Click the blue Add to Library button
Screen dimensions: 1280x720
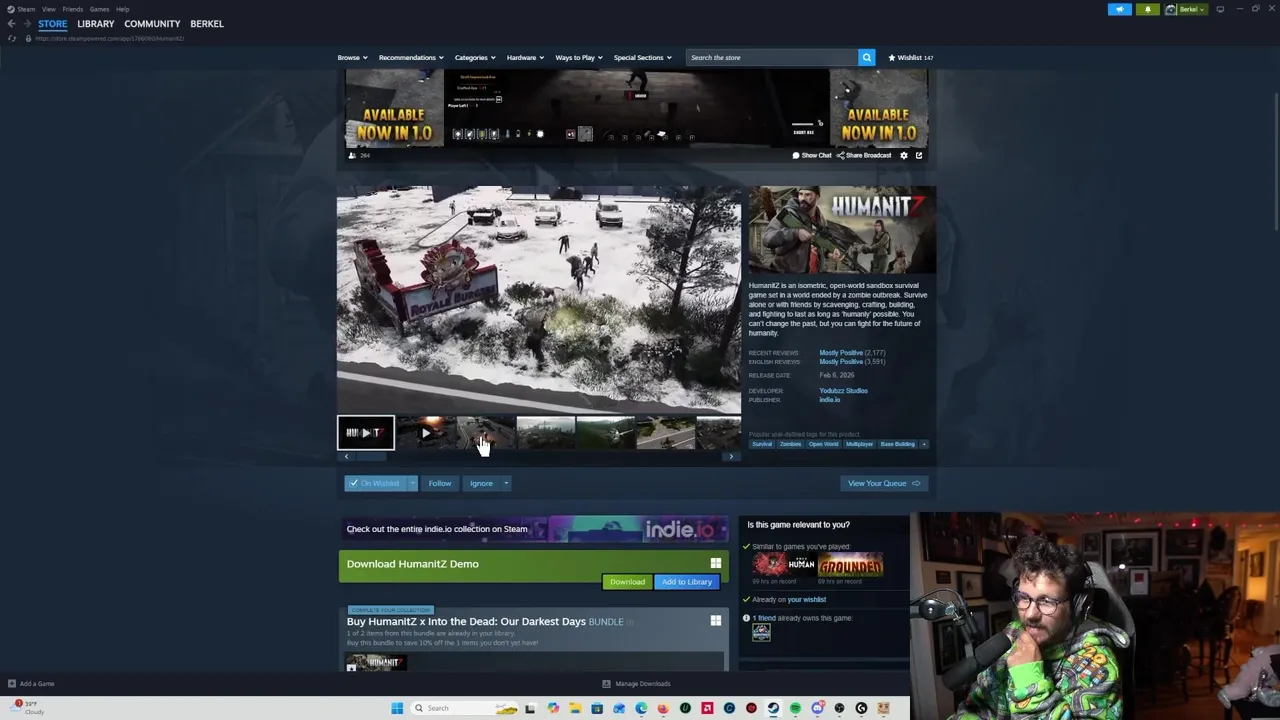point(686,582)
